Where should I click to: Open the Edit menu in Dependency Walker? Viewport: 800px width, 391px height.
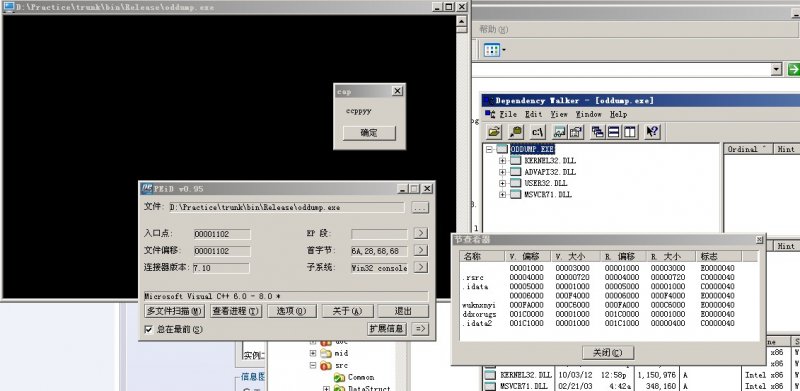[x=533, y=114]
